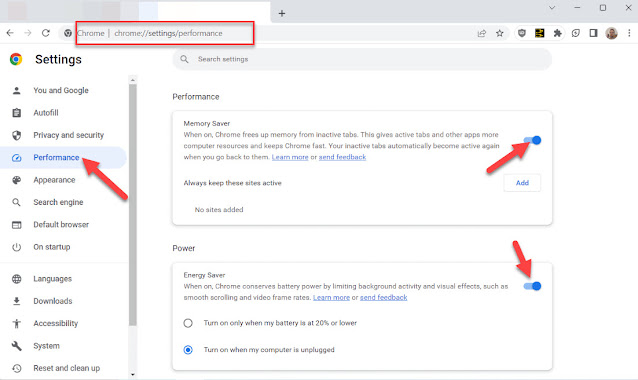Click the Search settings field
This screenshot has height=380, width=638.
pyautogui.click(x=362, y=59)
